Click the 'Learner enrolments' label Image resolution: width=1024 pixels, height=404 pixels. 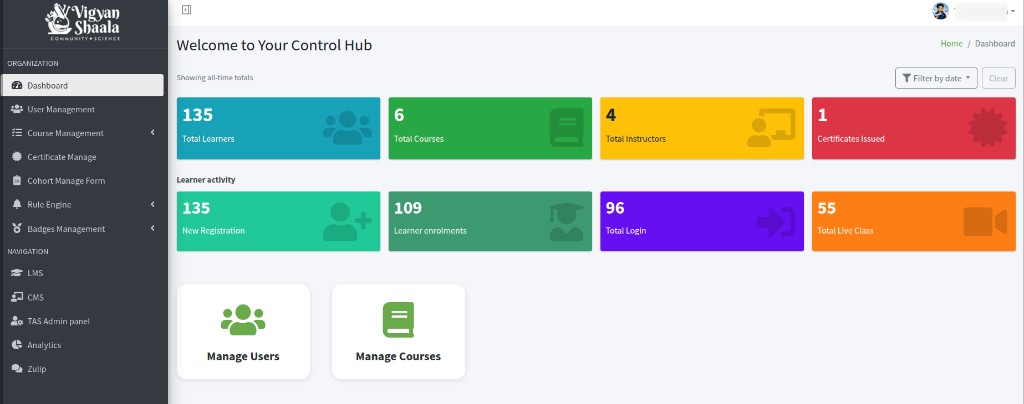430,230
